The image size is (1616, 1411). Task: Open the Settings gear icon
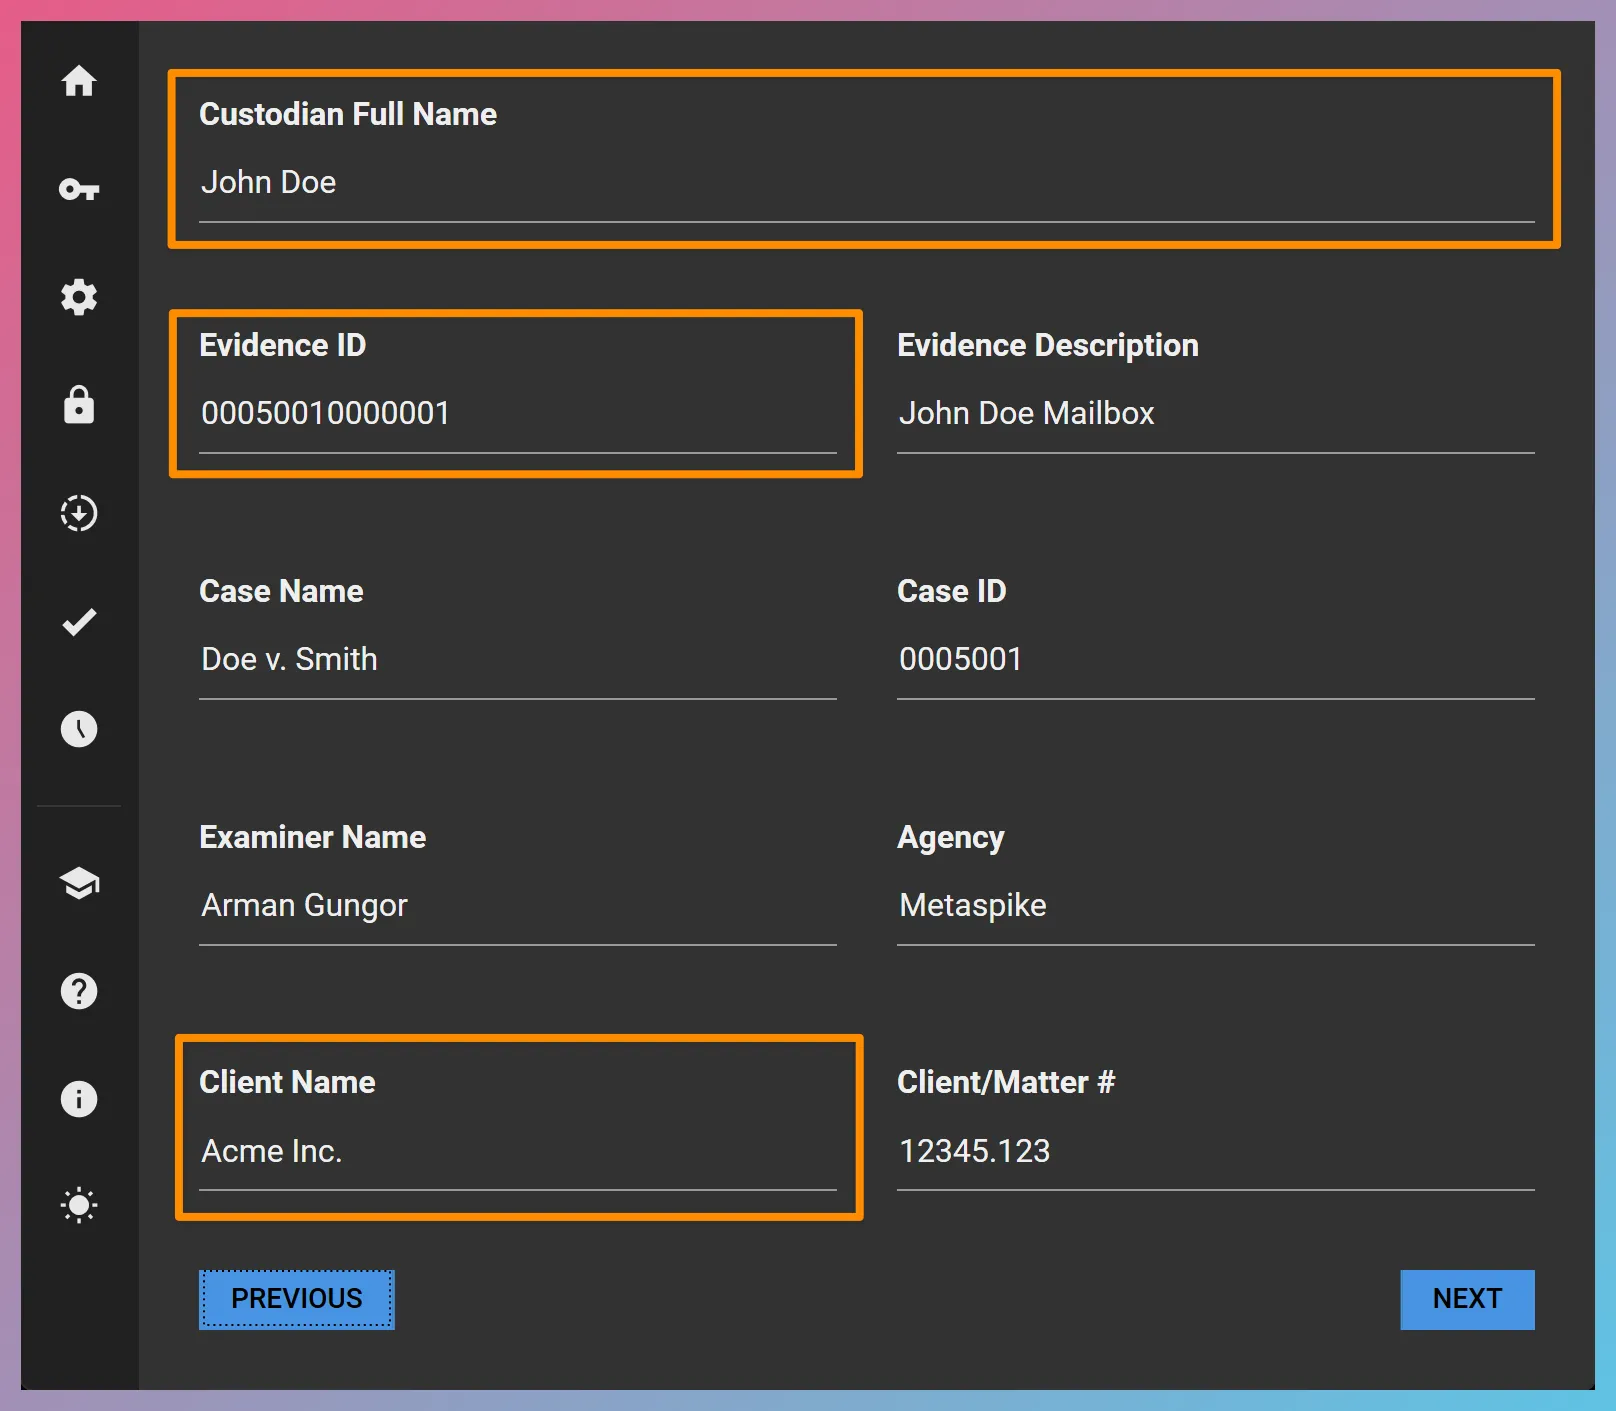point(79,297)
